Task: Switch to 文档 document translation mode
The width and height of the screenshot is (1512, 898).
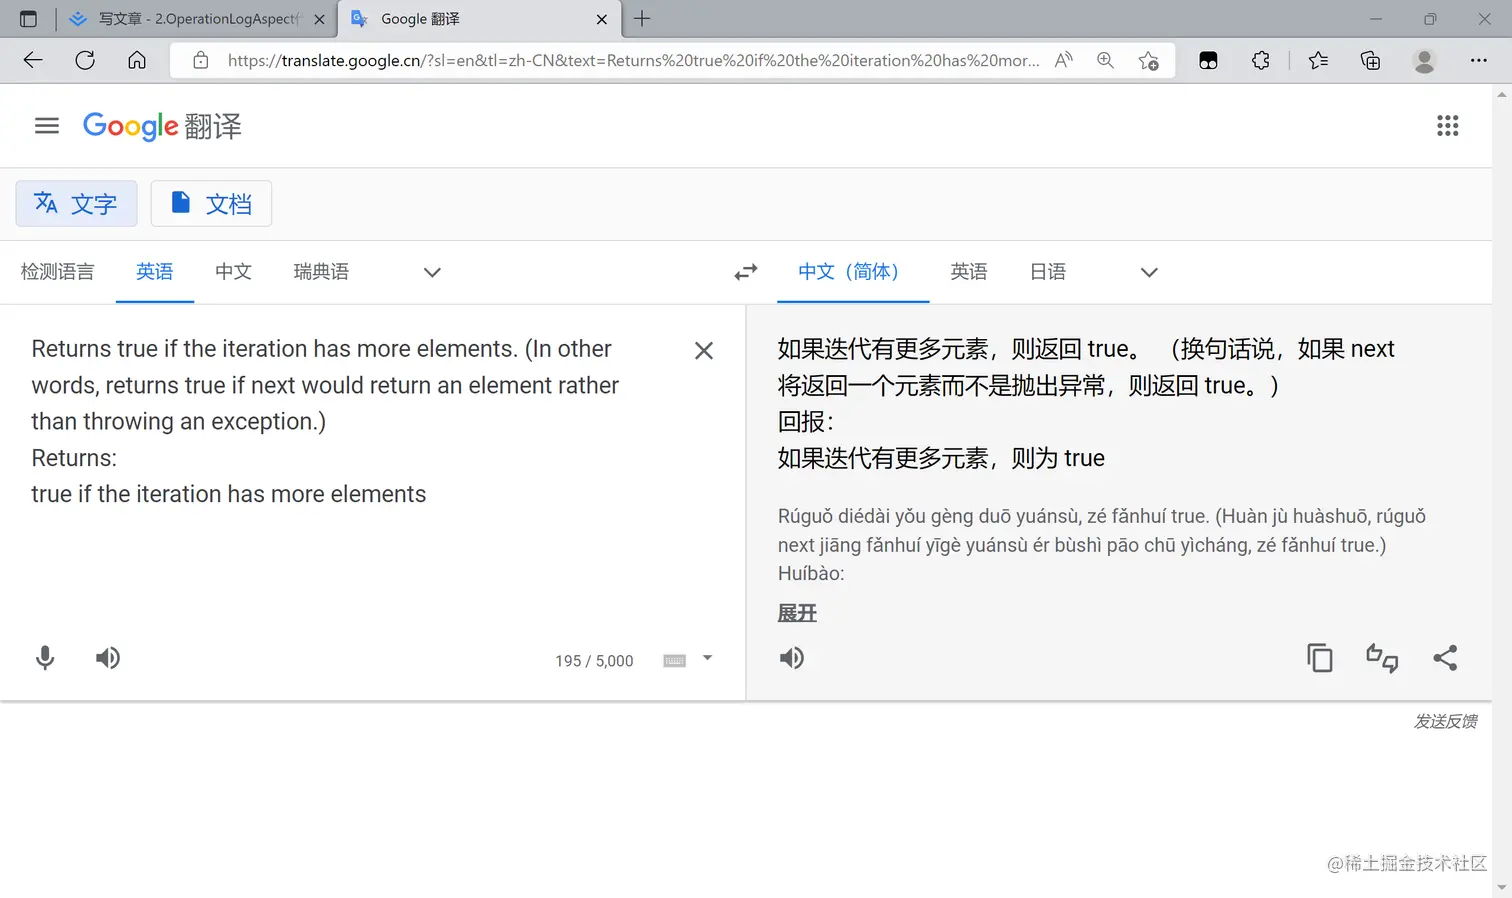Action: [x=211, y=204]
